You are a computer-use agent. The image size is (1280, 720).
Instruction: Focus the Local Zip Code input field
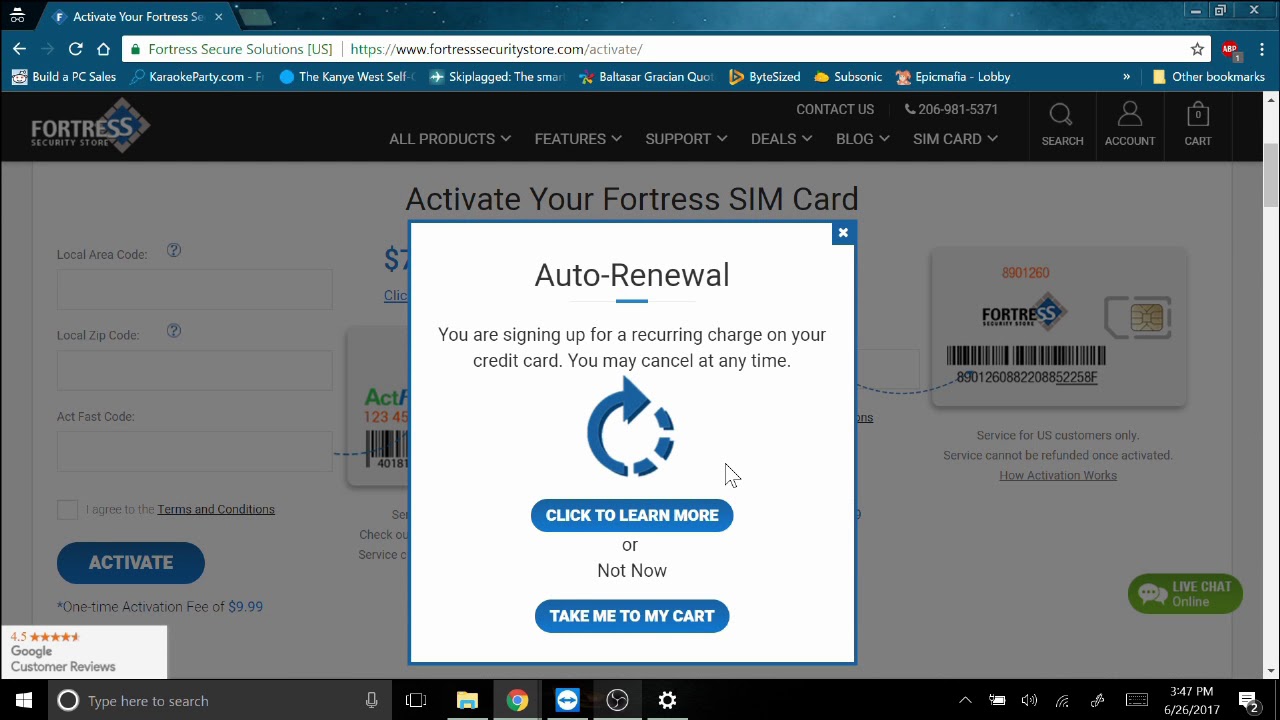click(195, 370)
